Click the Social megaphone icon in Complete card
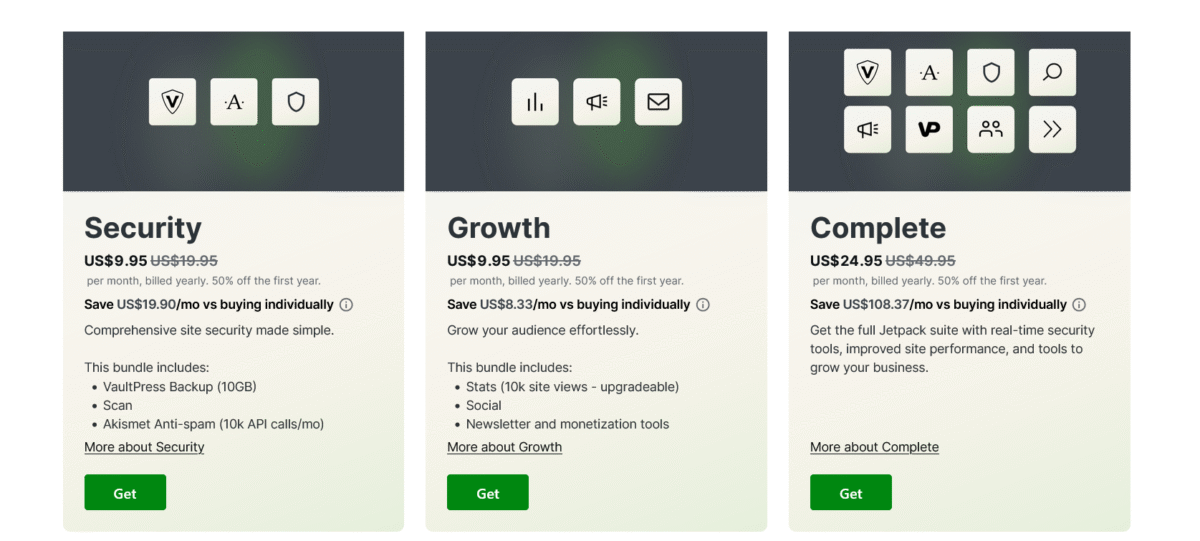 (x=867, y=129)
